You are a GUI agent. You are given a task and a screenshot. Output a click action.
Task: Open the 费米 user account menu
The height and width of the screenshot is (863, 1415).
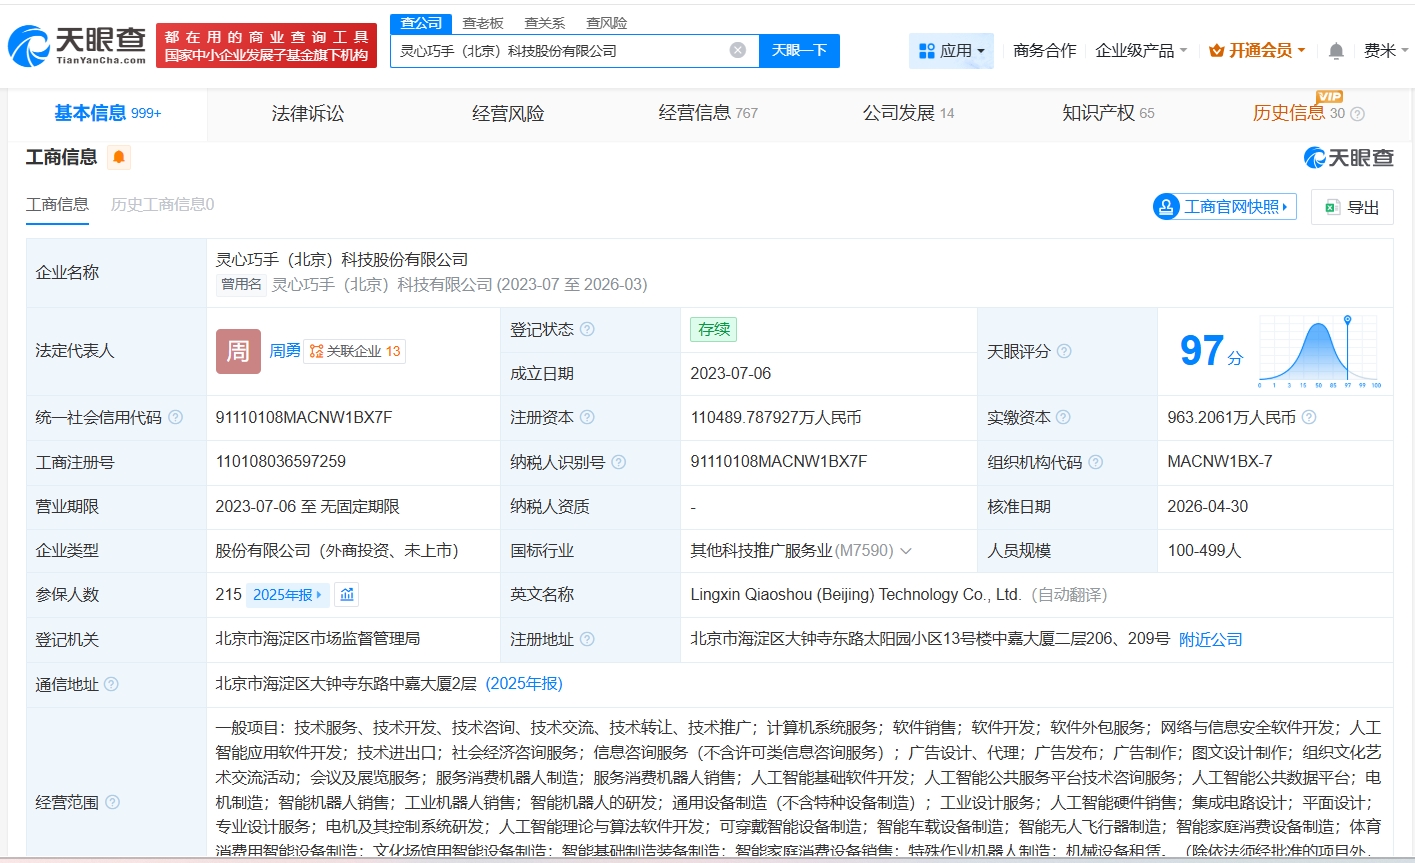(1386, 50)
